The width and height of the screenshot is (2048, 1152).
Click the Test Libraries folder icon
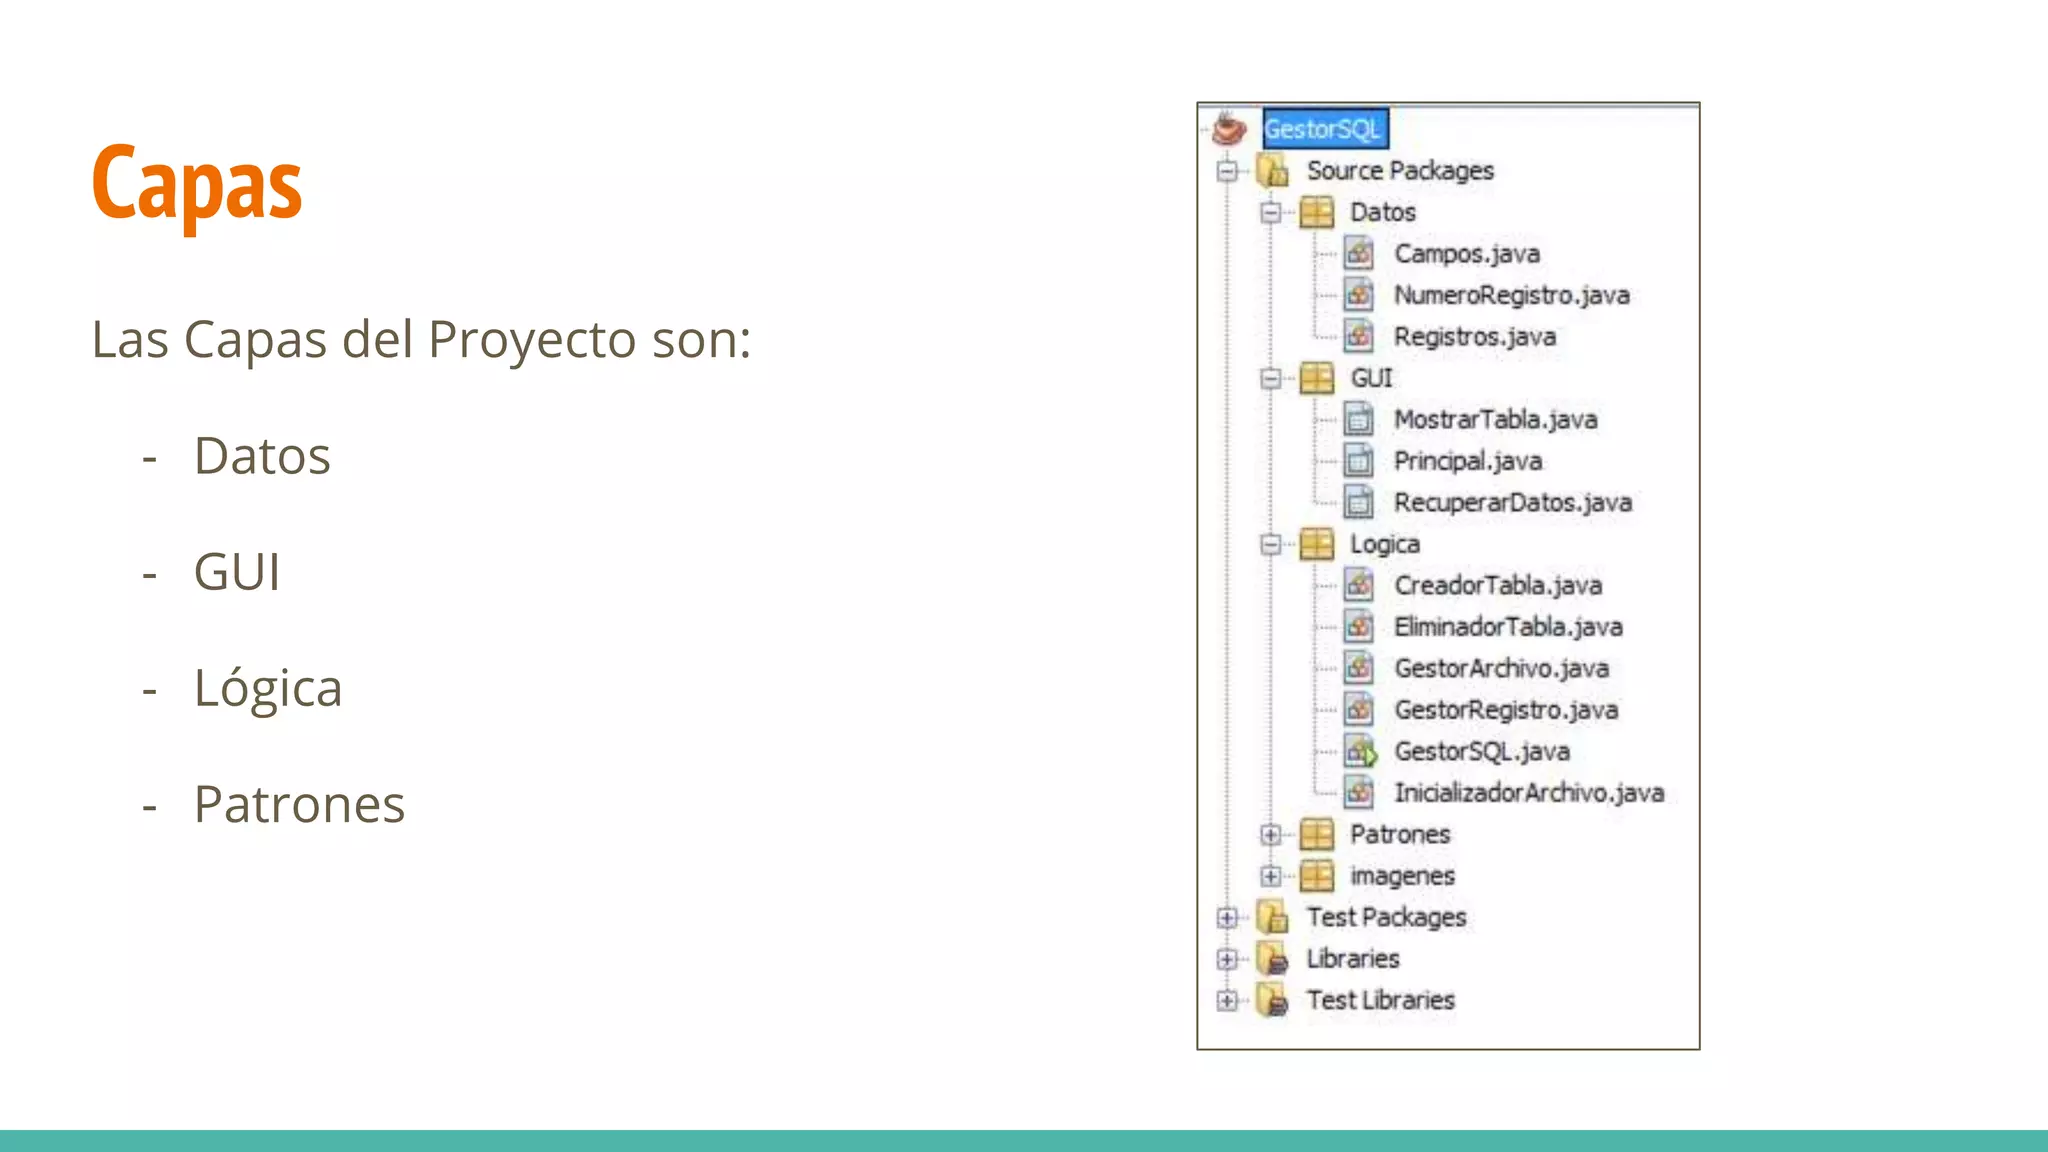(1273, 1001)
